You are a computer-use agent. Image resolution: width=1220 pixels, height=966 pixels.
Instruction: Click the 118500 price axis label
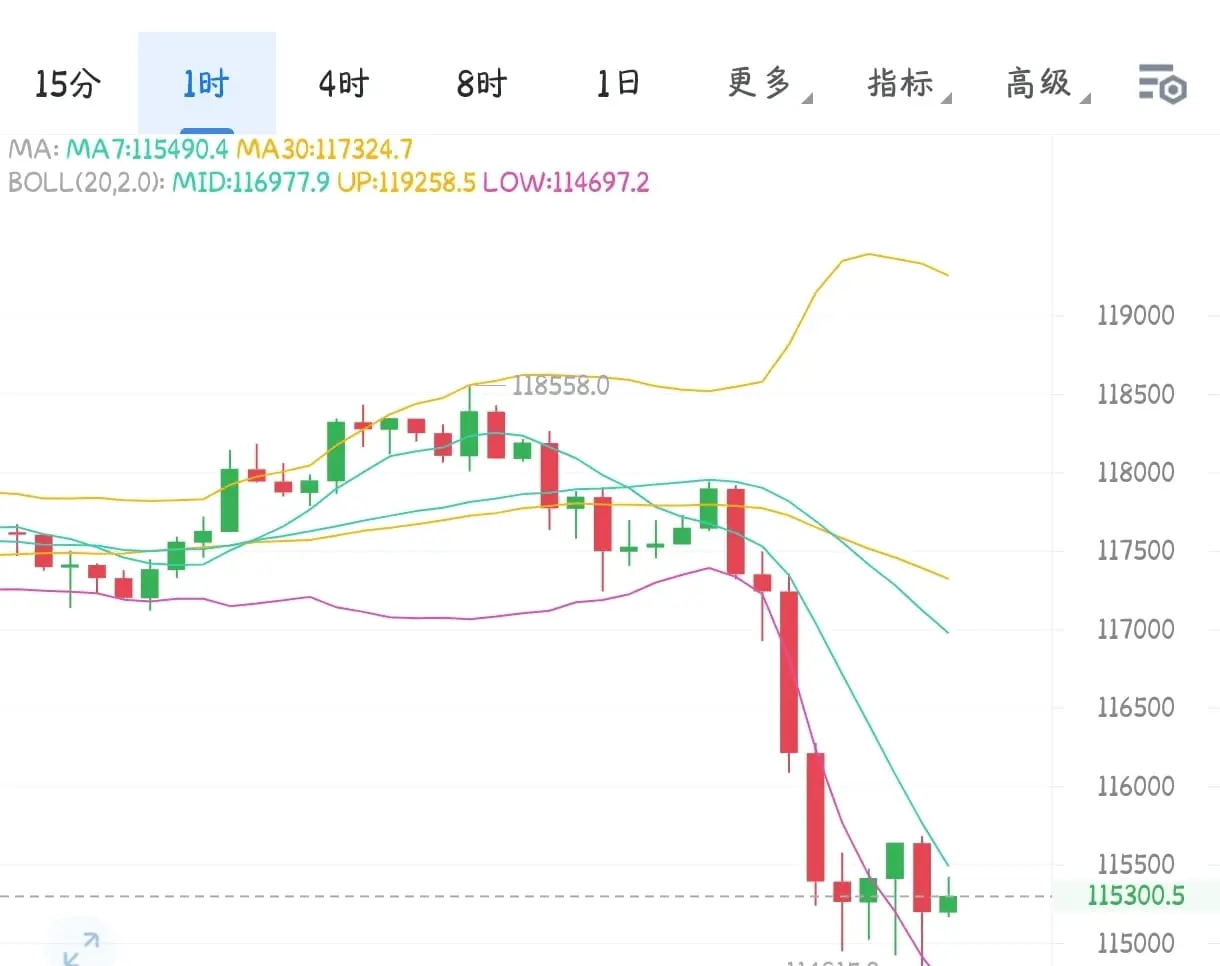tap(1135, 394)
